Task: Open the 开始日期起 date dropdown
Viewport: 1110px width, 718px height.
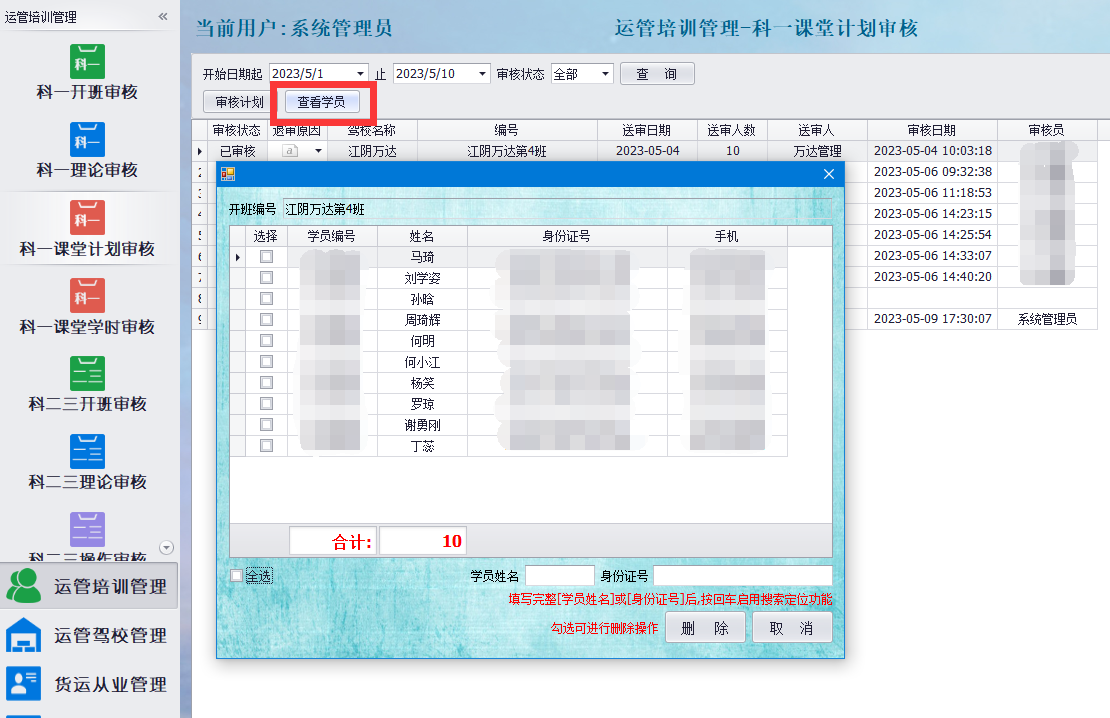Action: pos(360,74)
